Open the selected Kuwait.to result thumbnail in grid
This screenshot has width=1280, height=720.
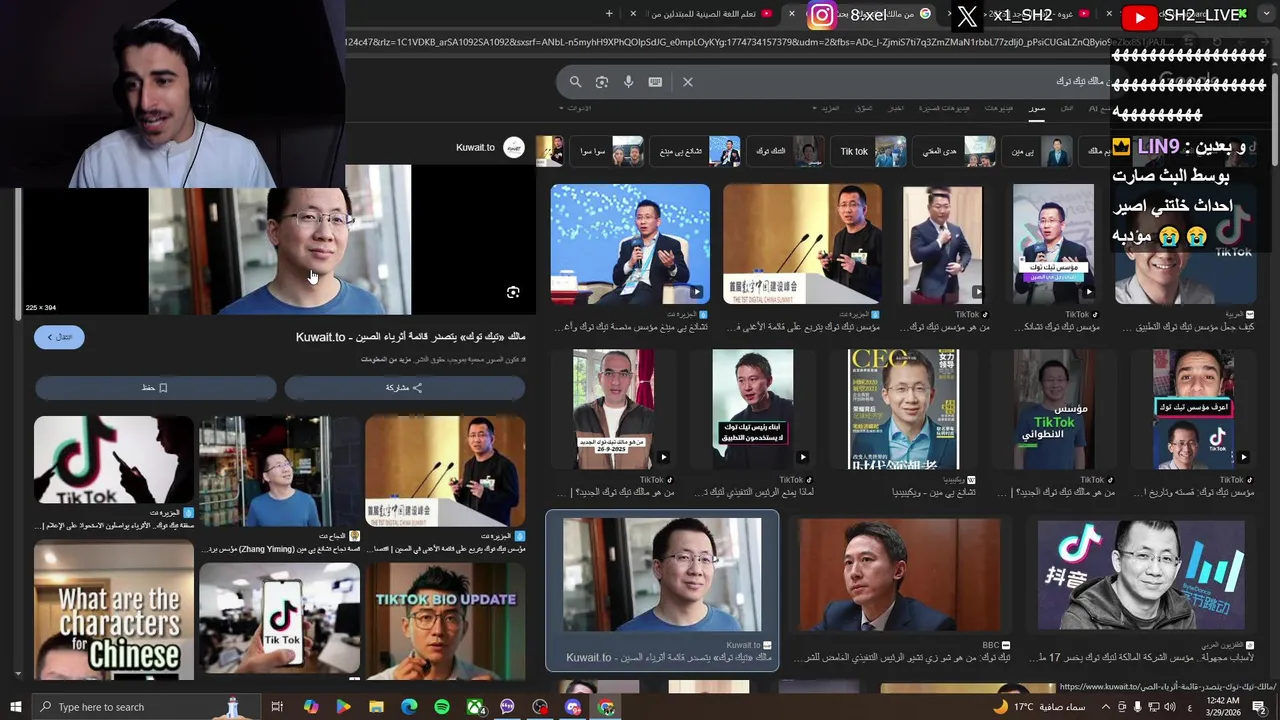pos(662,574)
